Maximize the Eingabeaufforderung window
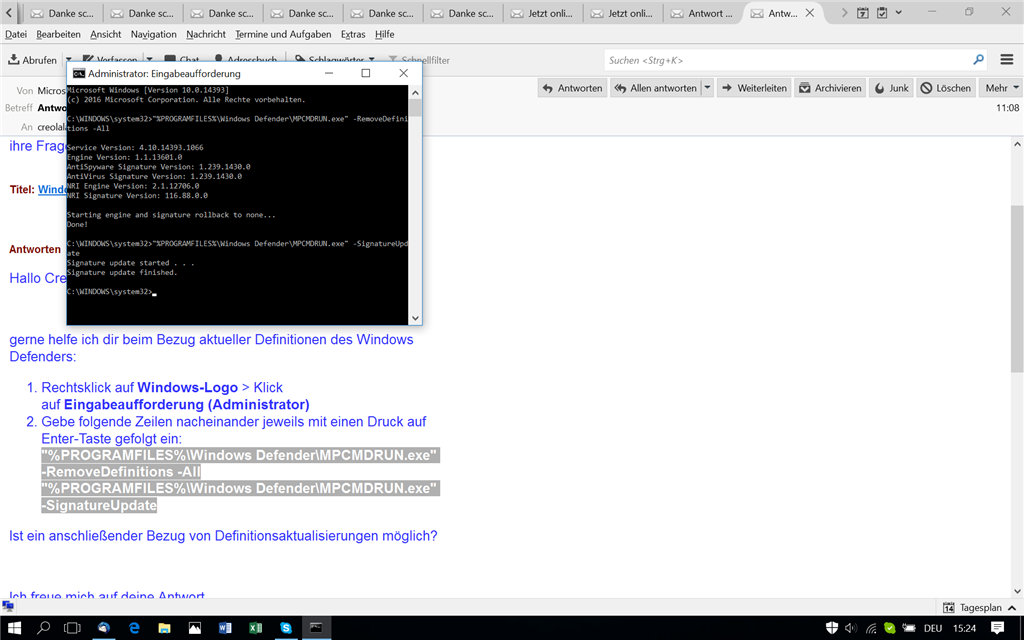1024x640 pixels. point(366,73)
